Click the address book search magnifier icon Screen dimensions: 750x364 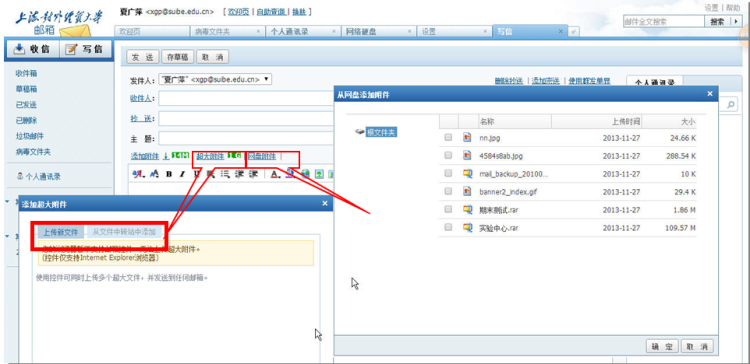732,105
